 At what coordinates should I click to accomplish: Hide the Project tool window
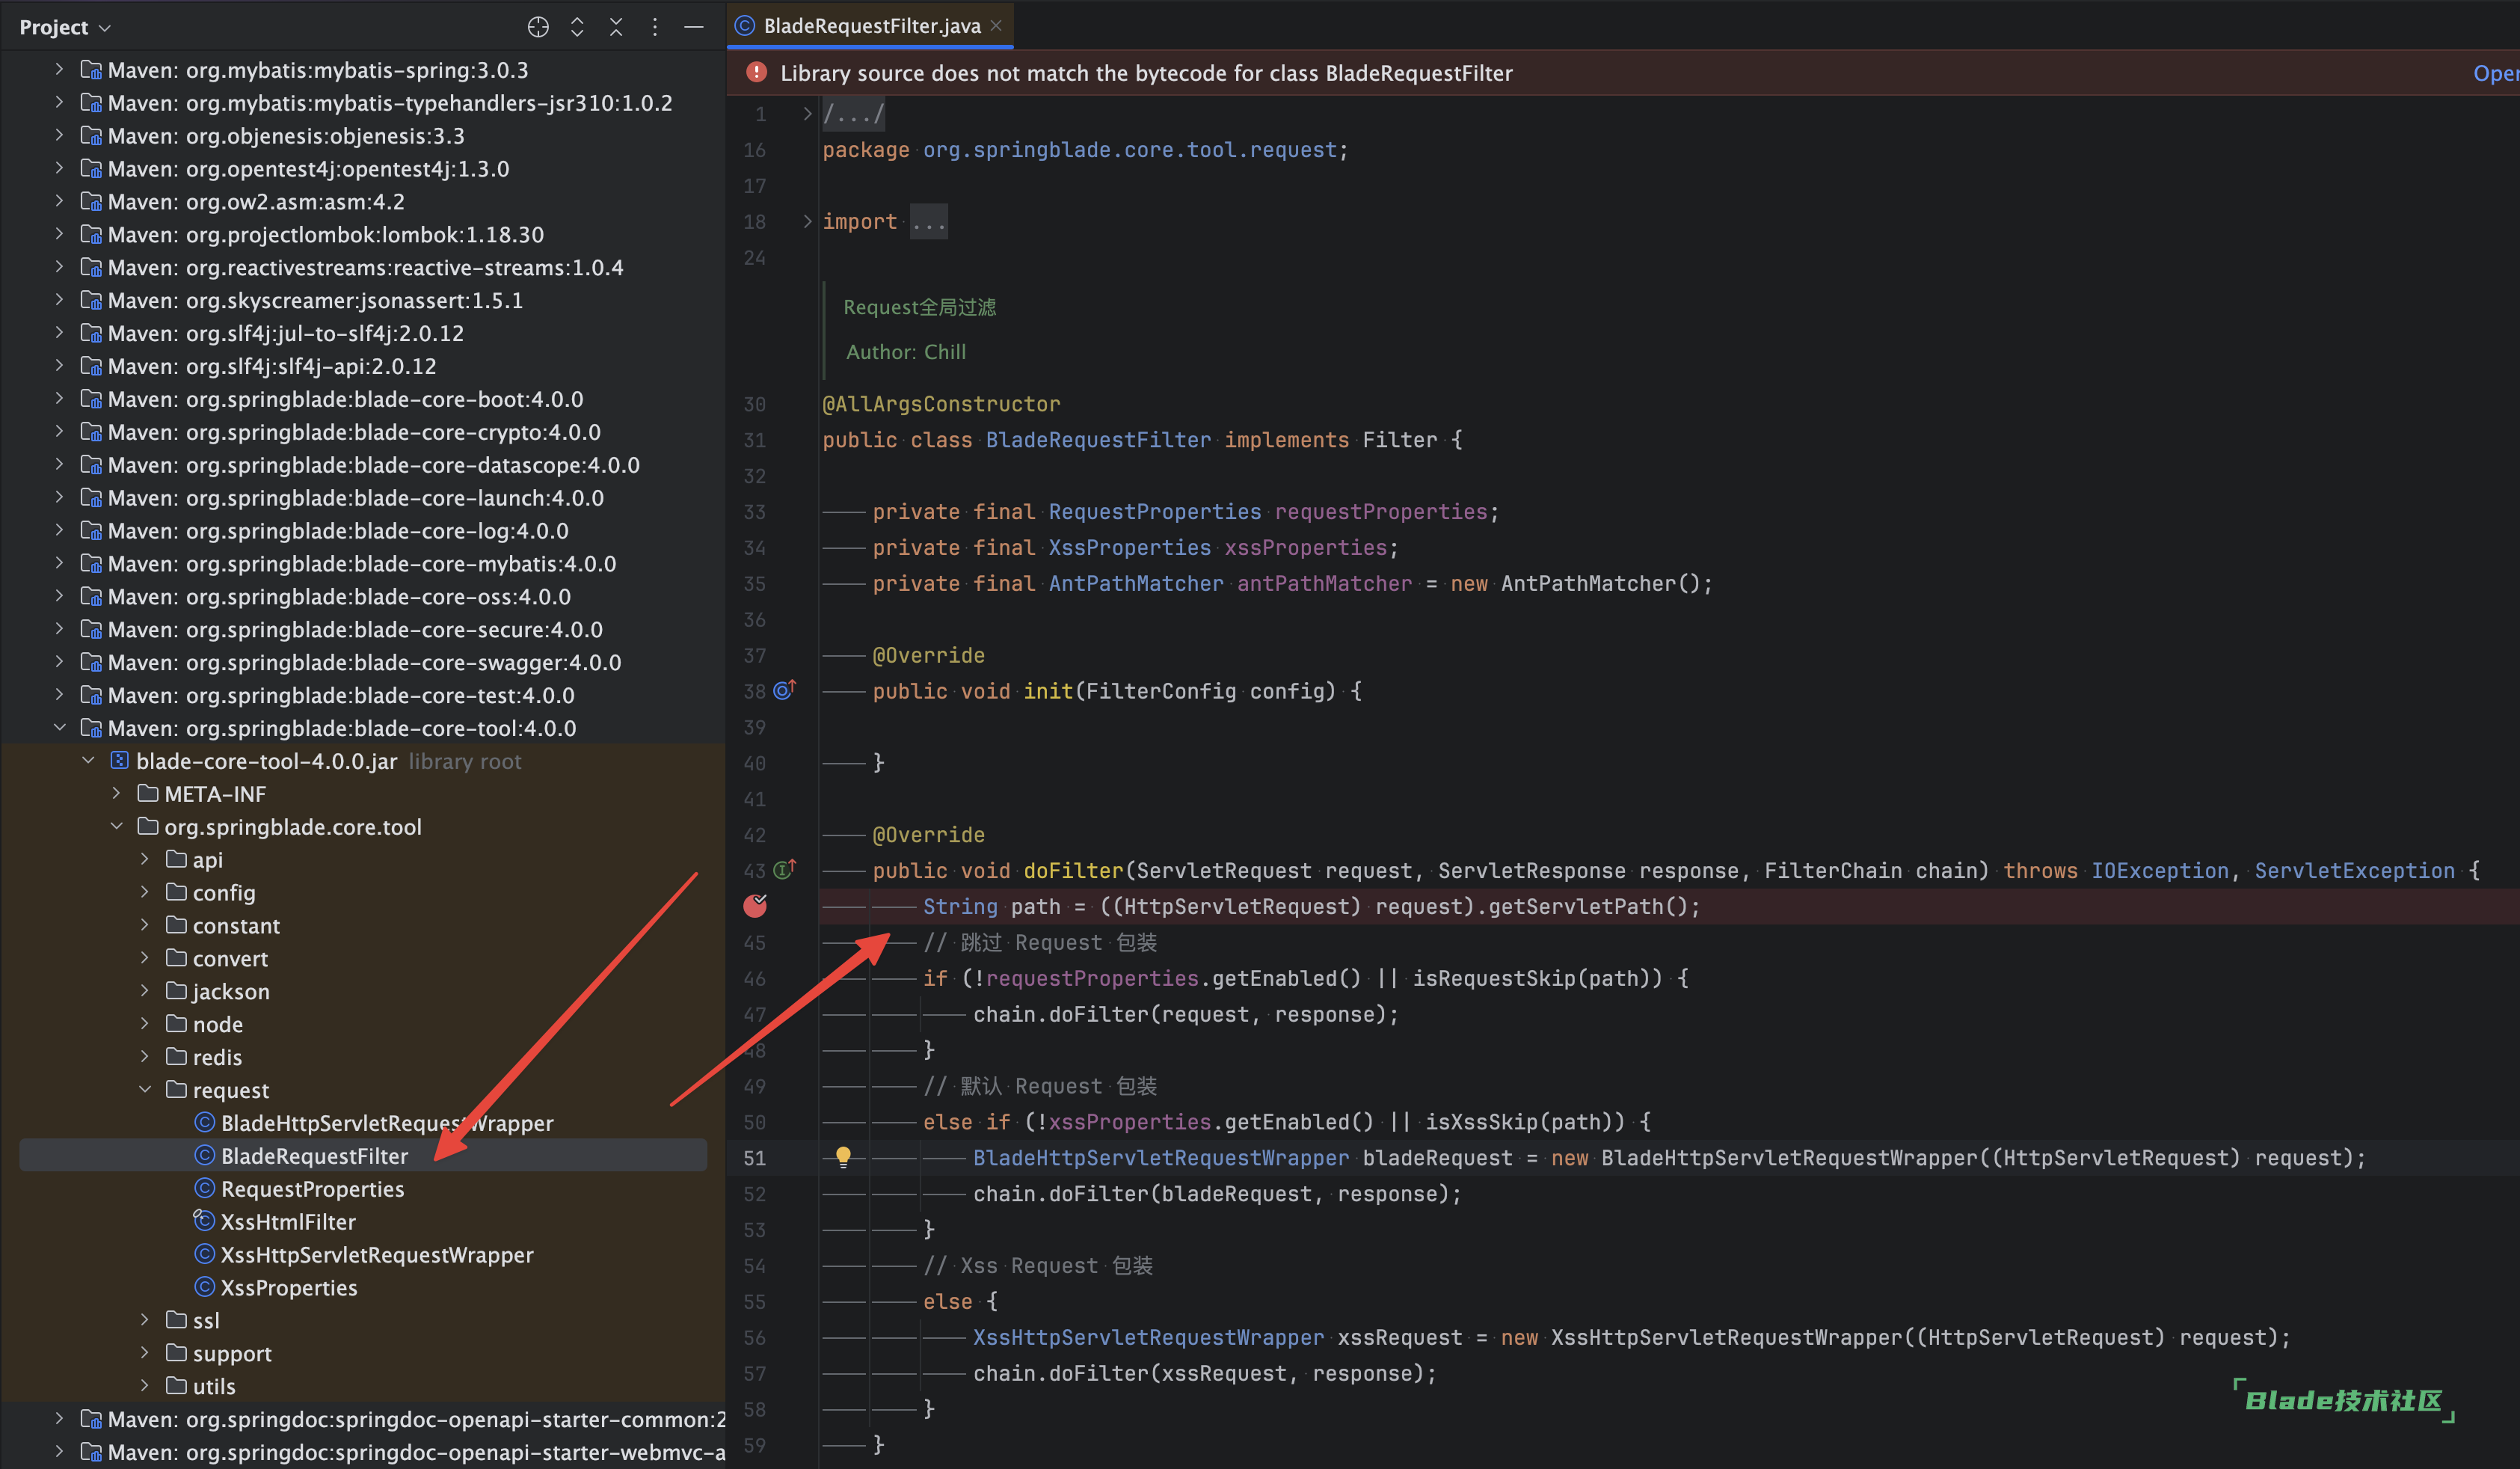(x=694, y=27)
